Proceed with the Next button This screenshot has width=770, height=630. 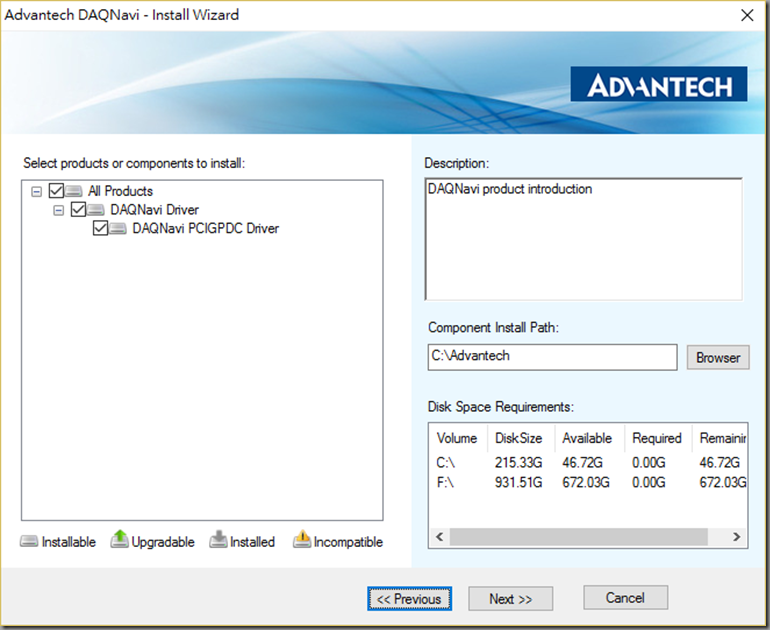pyautogui.click(x=510, y=599)
